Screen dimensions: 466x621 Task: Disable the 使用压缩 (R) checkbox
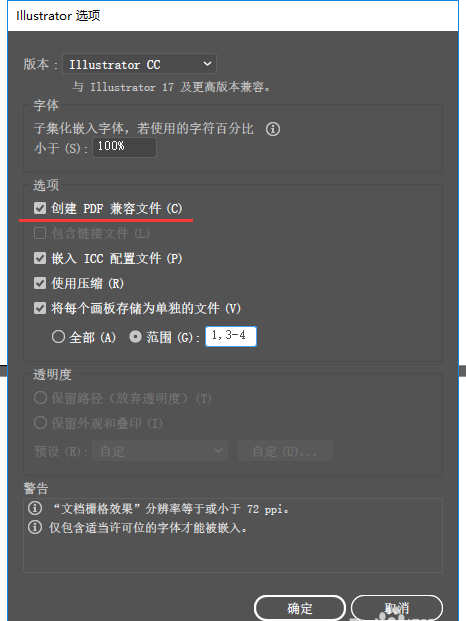click(x=40, y=283)
